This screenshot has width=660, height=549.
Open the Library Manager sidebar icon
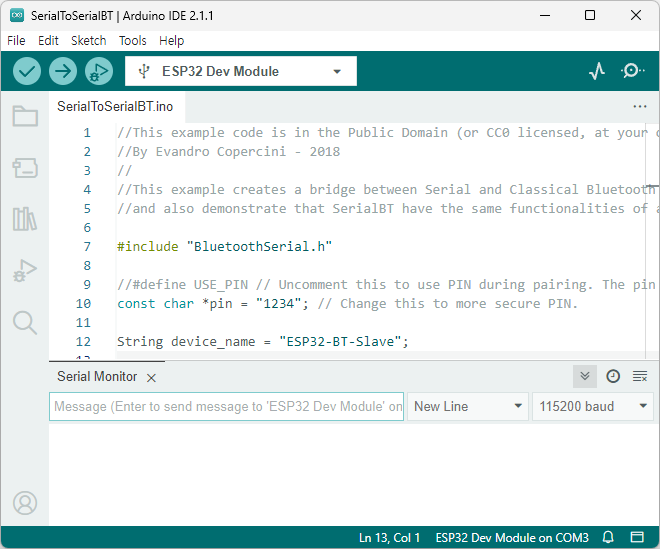click(x=25, y=219)
